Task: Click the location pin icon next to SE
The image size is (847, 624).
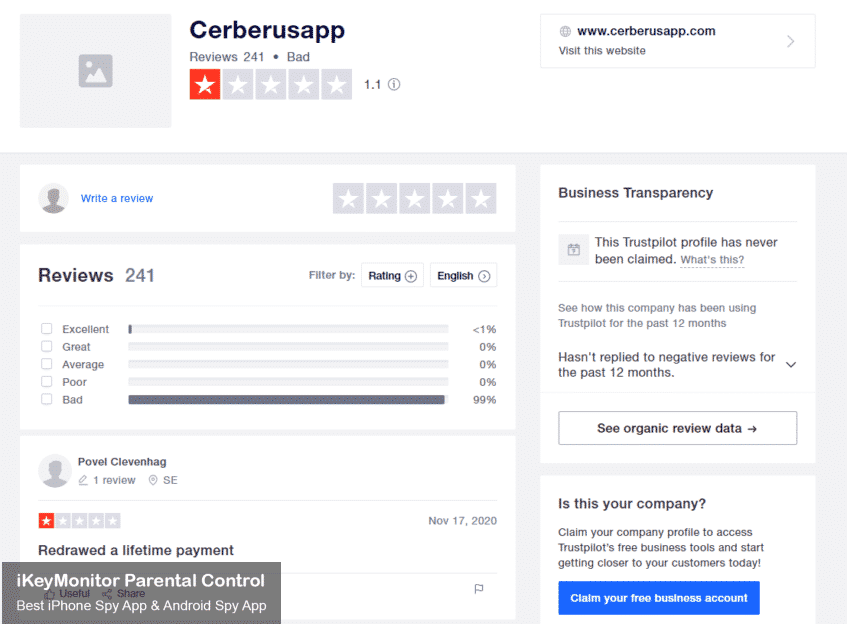Action: click(153, 480)
